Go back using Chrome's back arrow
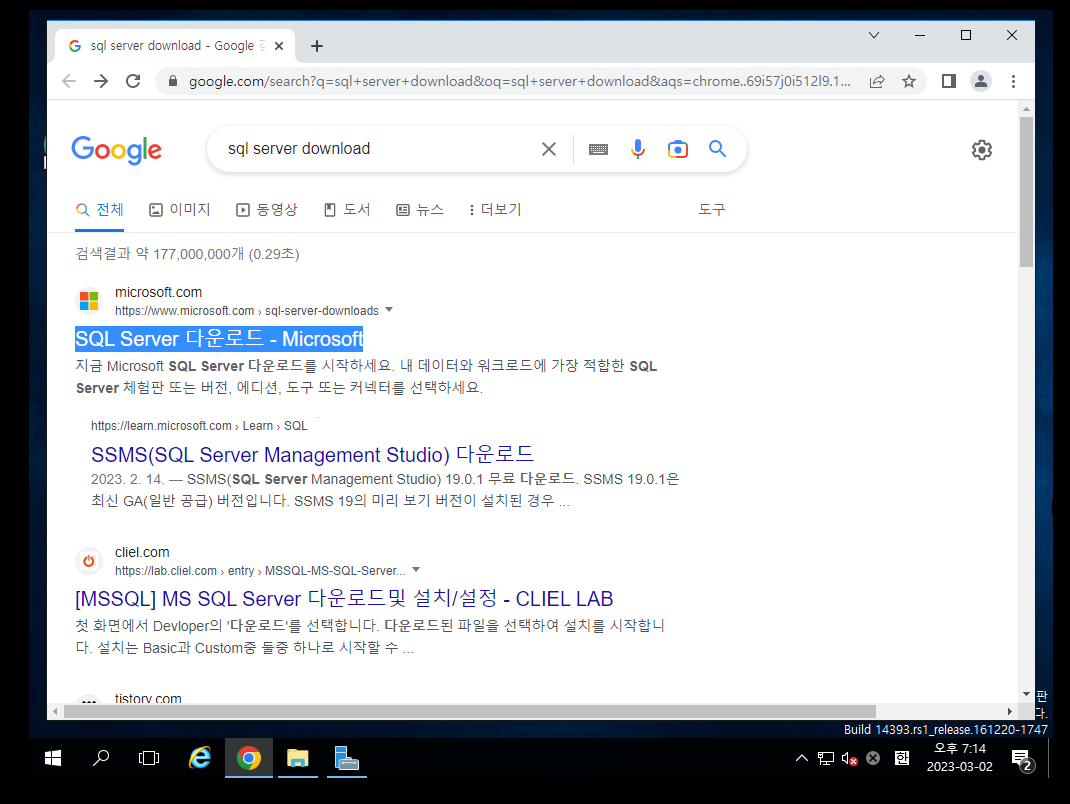This screenshot has height=804, width=1070. tap(69, 81)
